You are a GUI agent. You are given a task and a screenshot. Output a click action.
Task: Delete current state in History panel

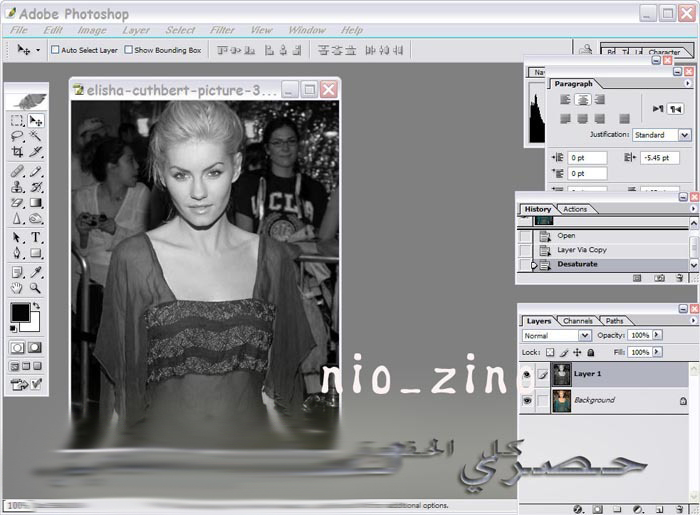pyautogui.click(x=682, y=278)
